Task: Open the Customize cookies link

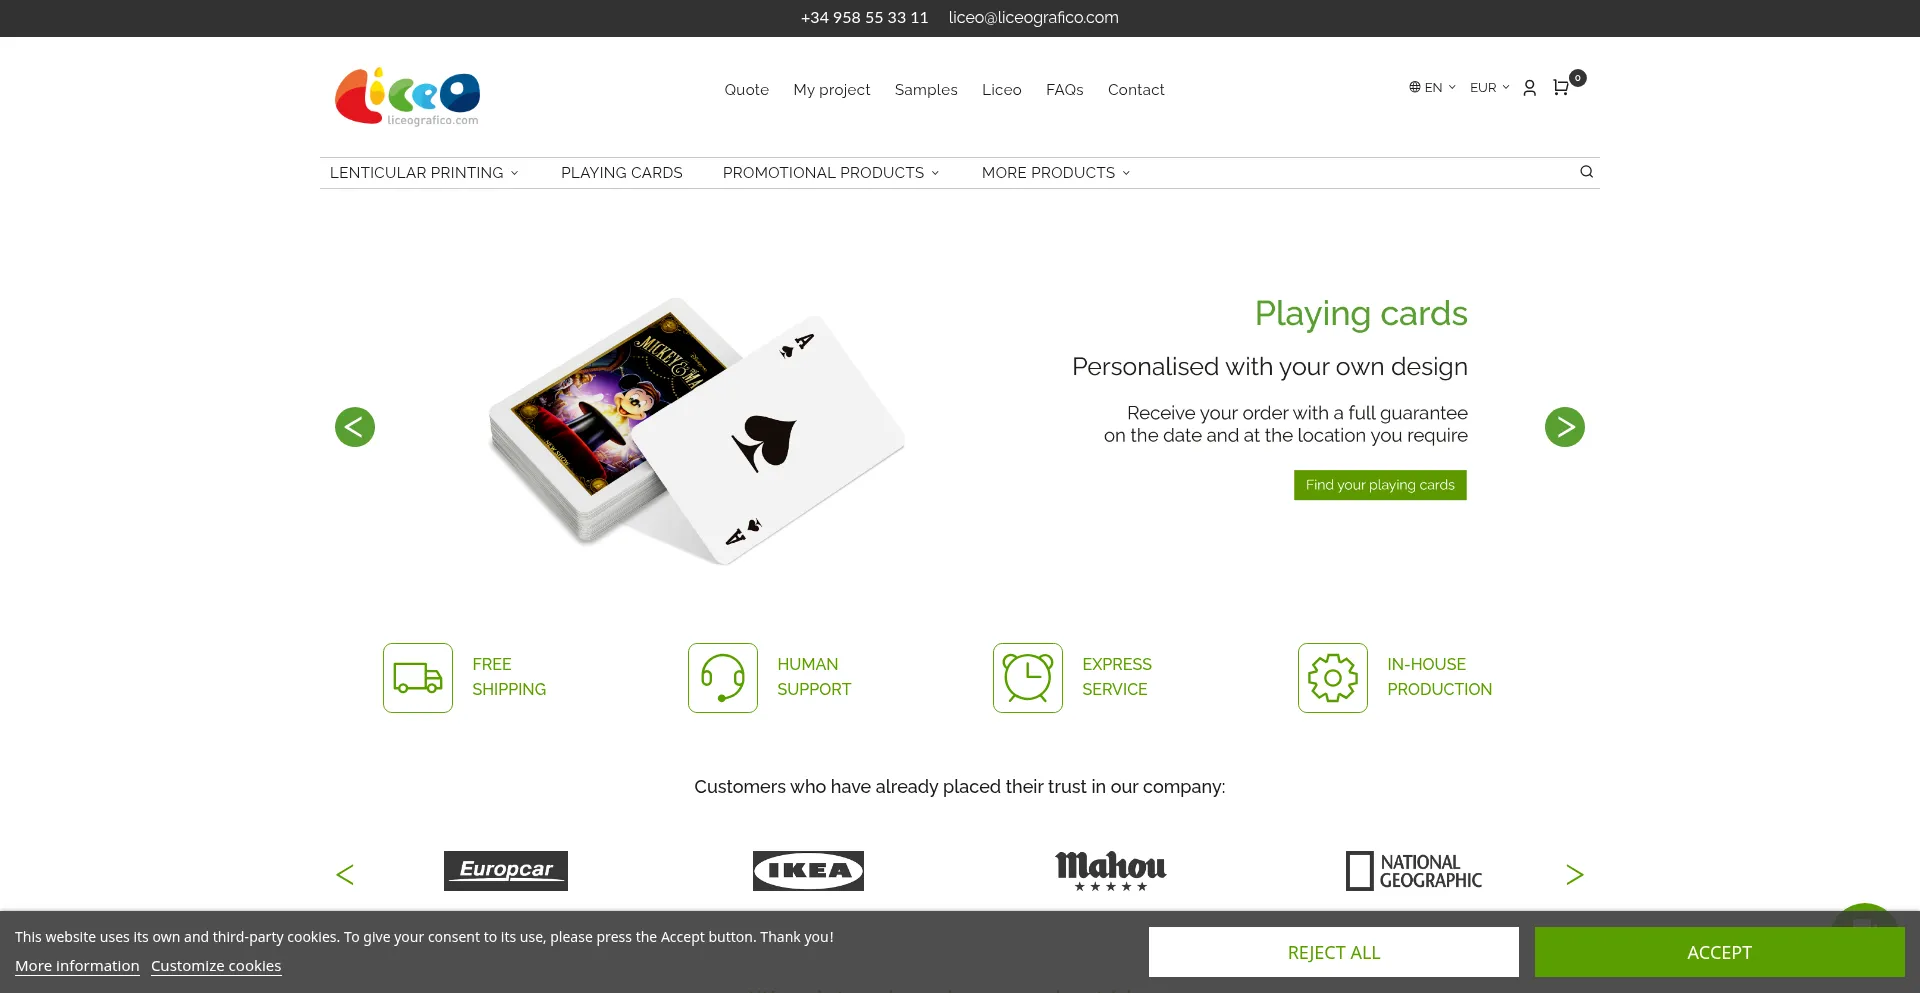Action: pos(216,966)
